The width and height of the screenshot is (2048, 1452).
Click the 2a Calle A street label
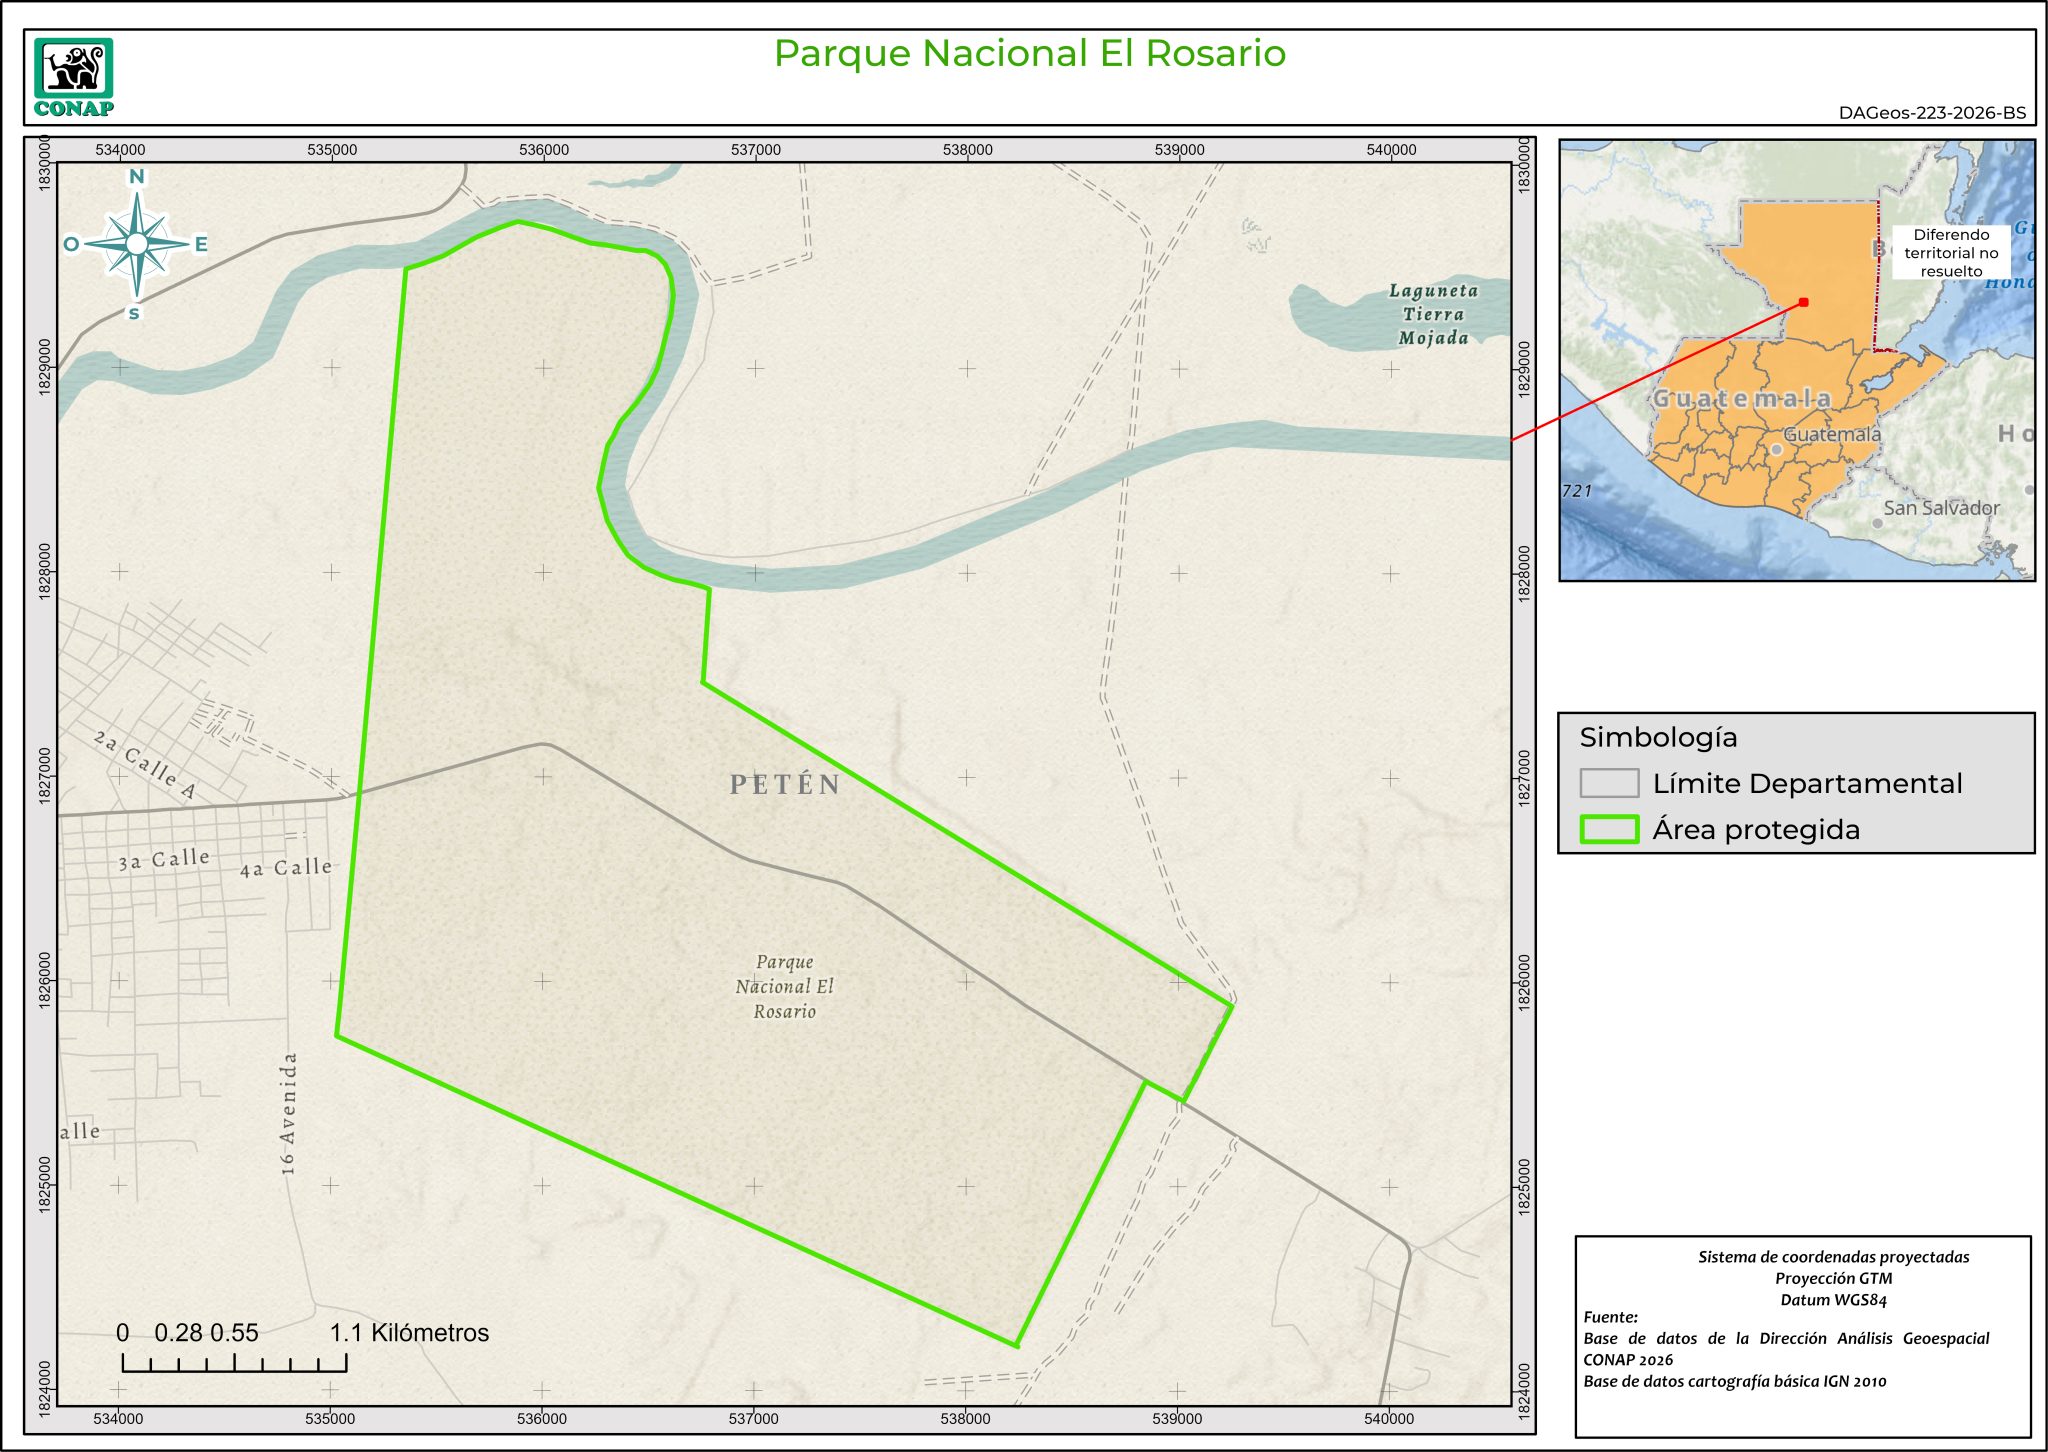[x=145, y=765]
